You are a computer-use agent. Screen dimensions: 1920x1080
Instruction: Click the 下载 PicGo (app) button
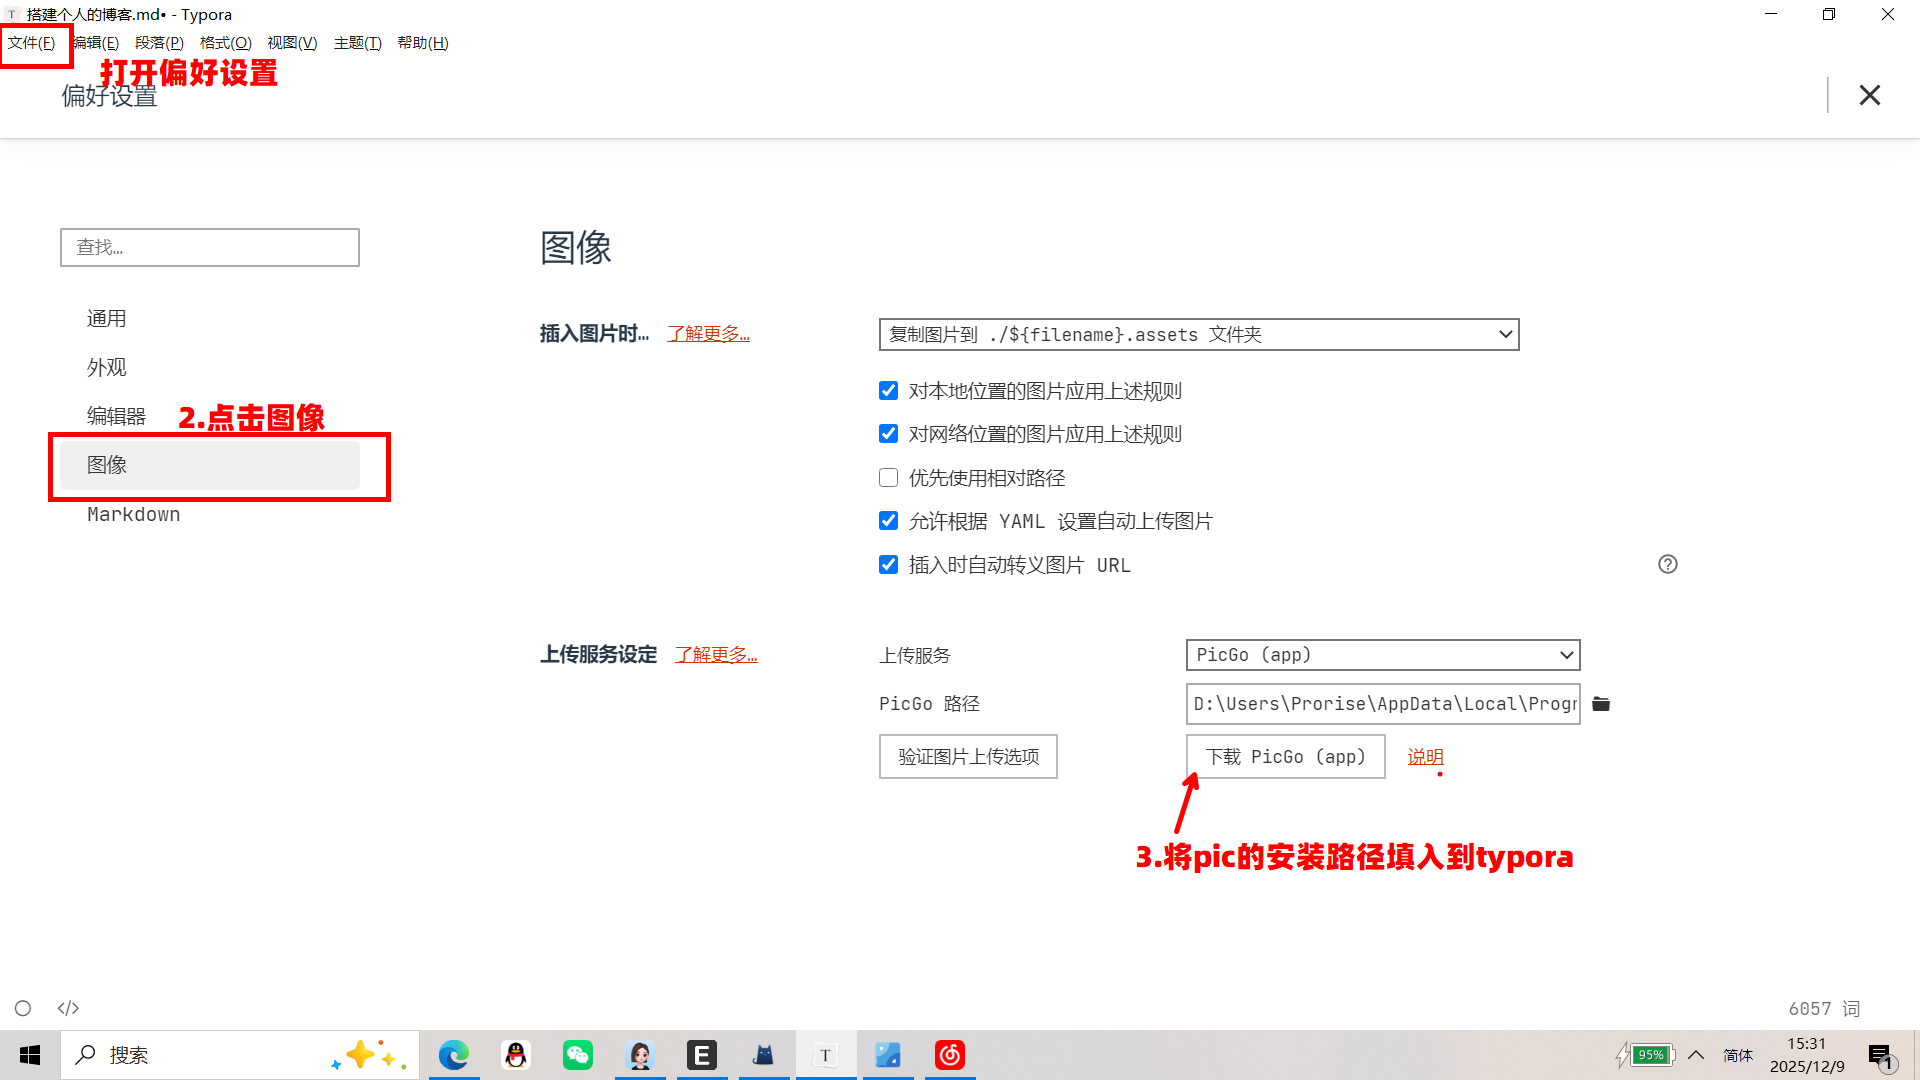point(1284,757)
